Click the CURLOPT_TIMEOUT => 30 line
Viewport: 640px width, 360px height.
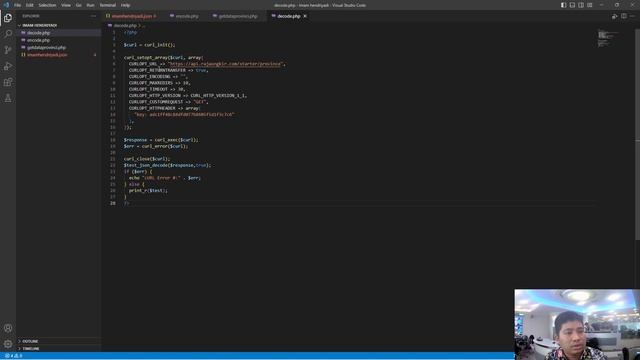coord(157,89)
